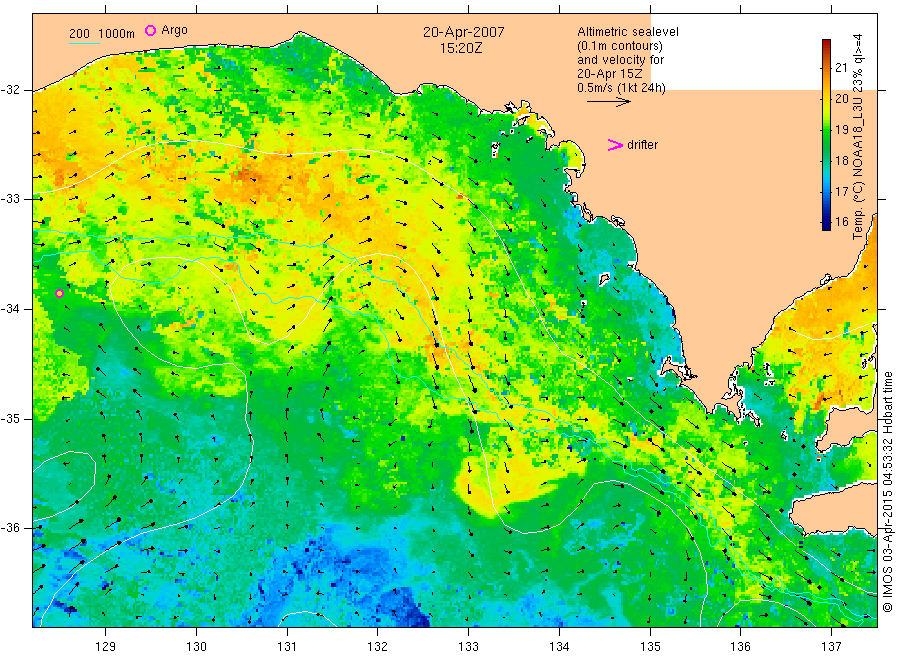Click the cyan 200m isobath legend line
This screenshot has width=900, height=660.
[x=84, y=43]
